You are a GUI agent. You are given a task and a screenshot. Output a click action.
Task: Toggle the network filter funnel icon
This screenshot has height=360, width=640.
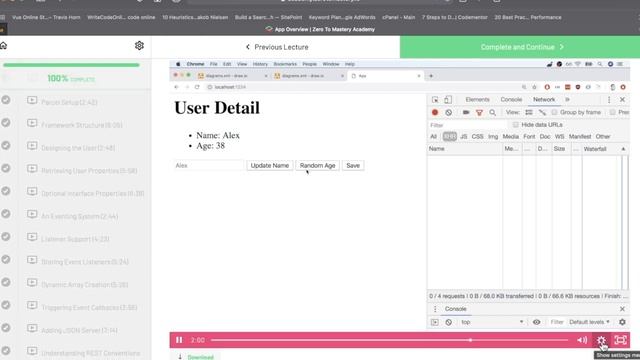[x=479, y=112]
